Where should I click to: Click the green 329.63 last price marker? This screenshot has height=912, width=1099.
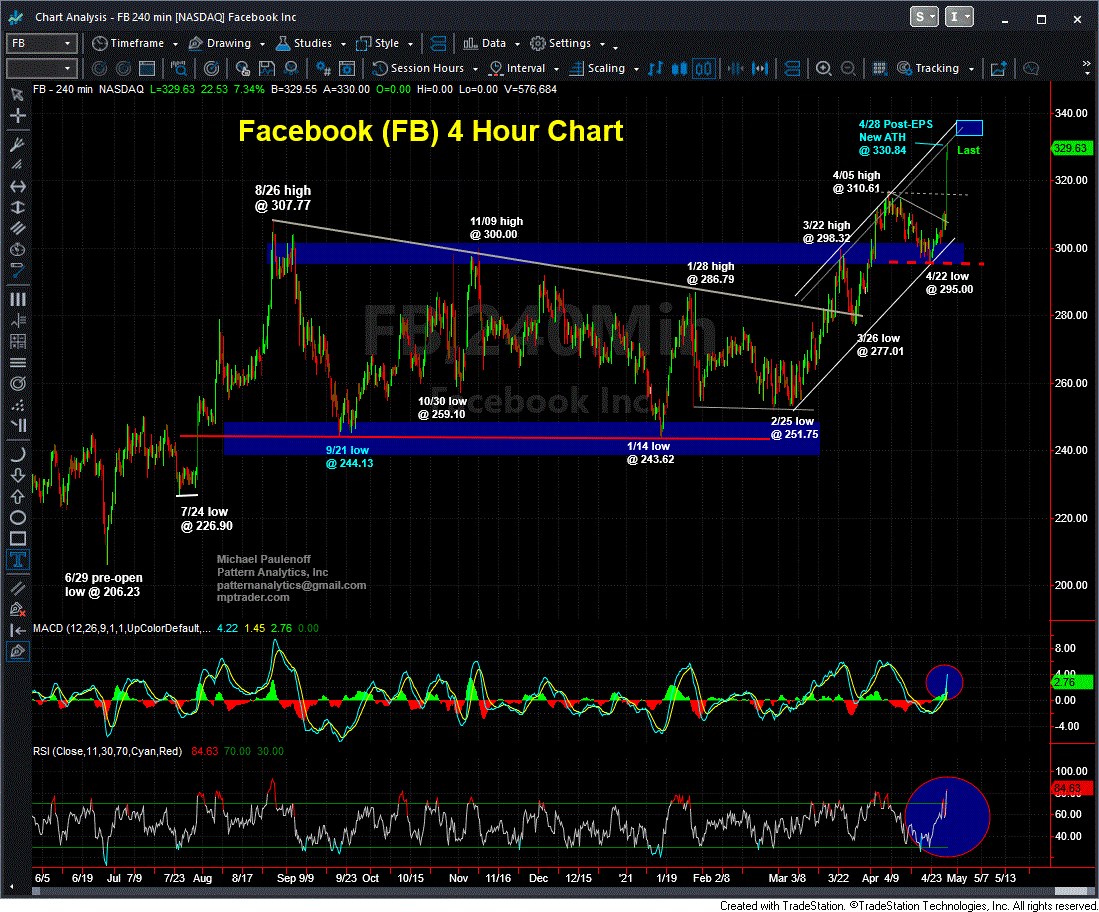tap(1072, 148)
